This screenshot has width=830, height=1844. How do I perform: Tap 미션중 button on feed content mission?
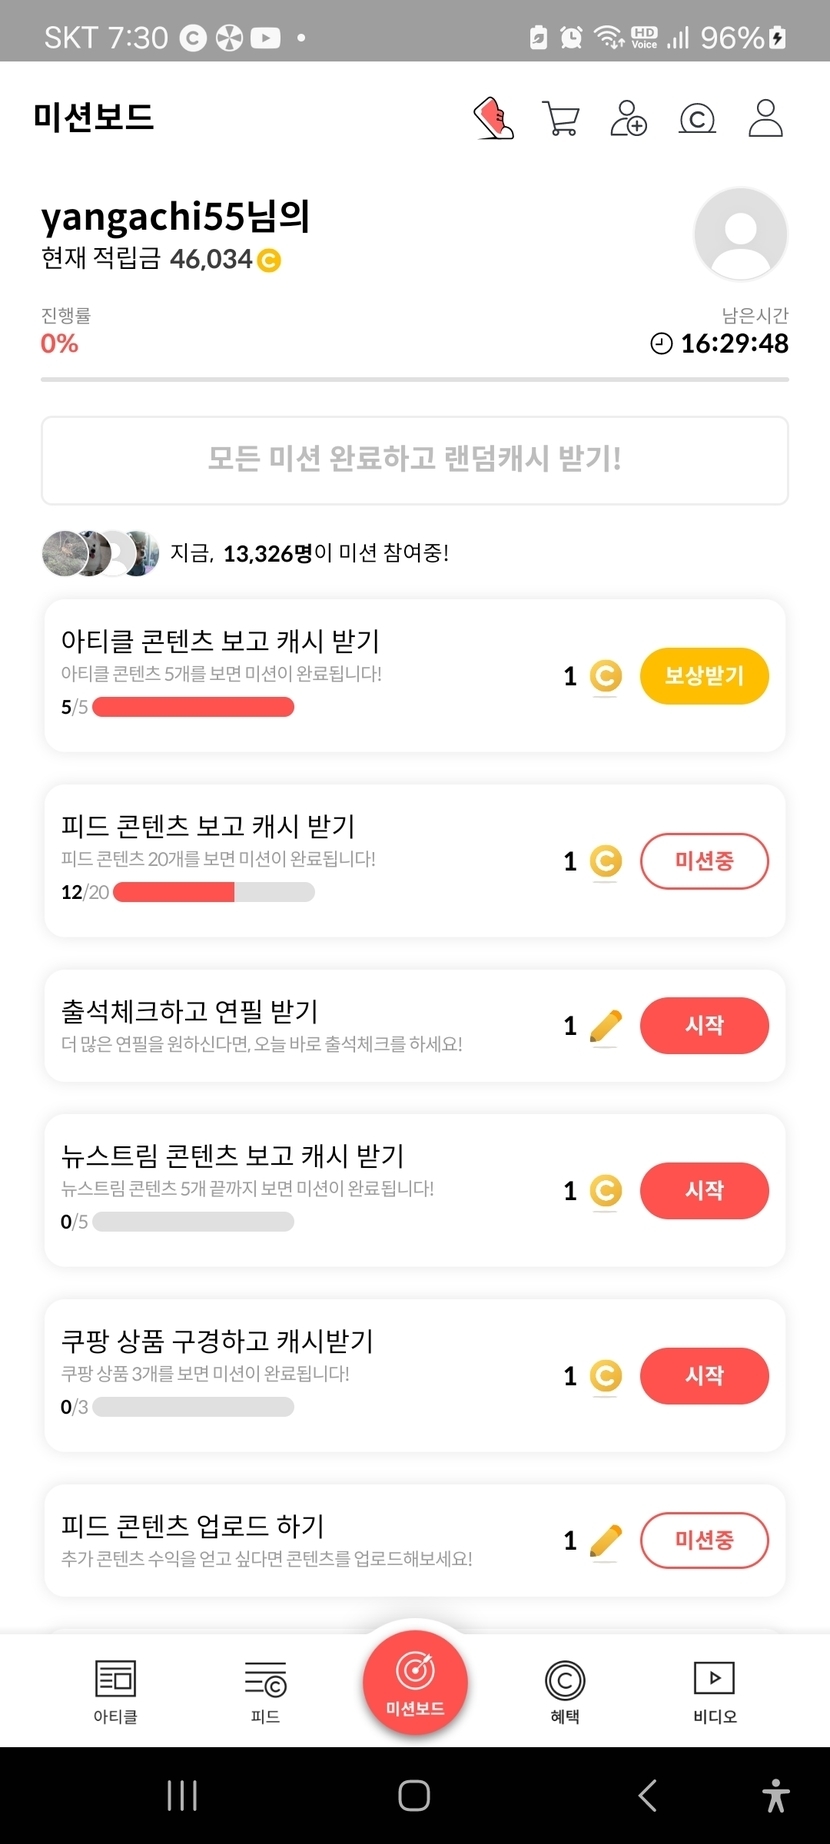pyautogui.click(x=704, y=861)
